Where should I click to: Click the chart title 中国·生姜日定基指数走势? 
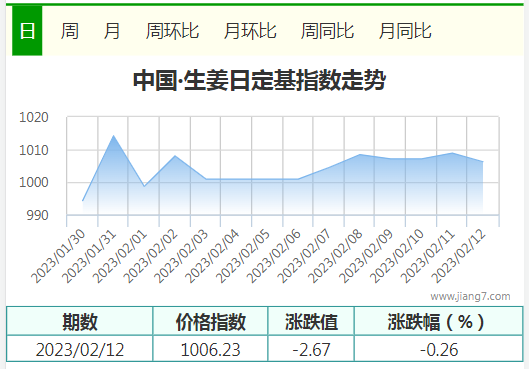tap(259, 80)
